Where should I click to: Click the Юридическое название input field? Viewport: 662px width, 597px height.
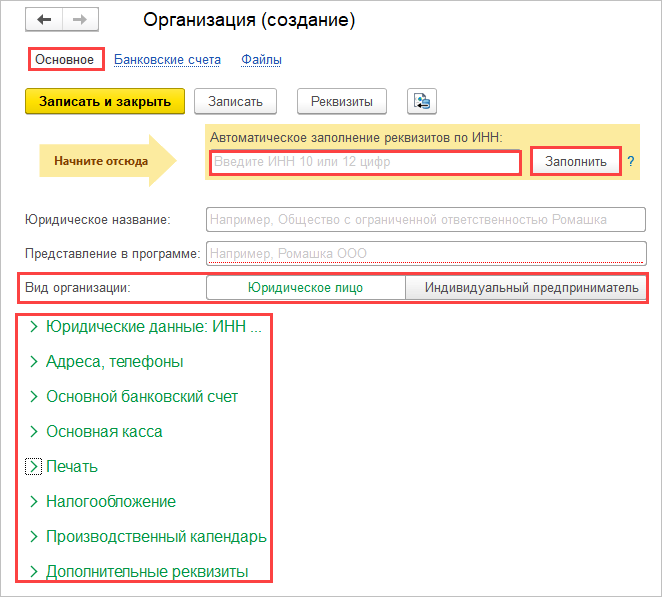pos(426,220)
